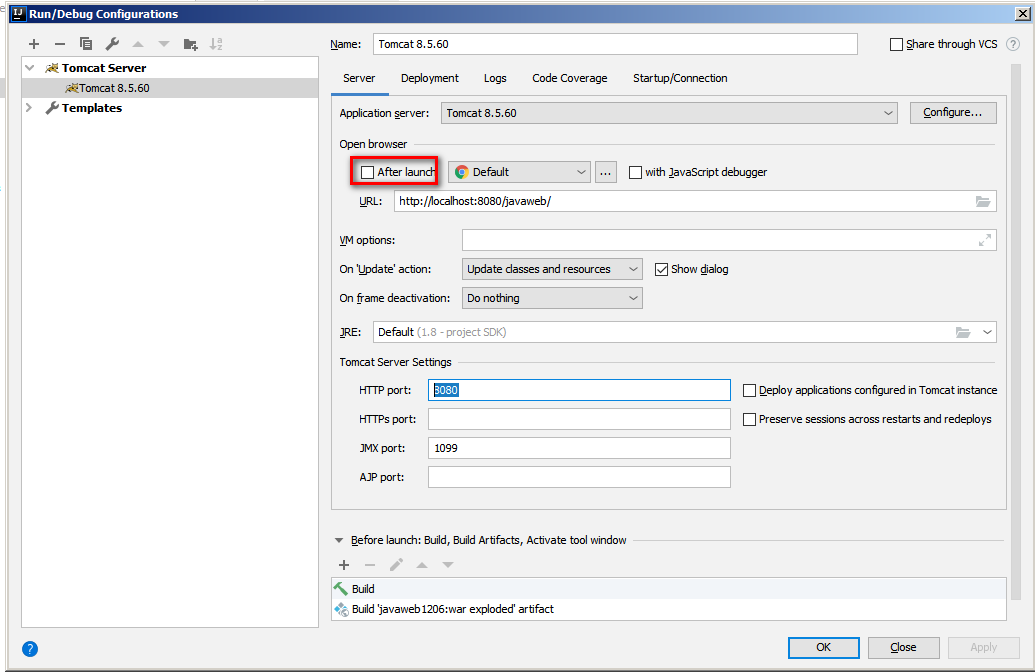Click the browser ellipsis button
Viewport: 1035px width, 672px height.
pyautogui.click(x=605, y=172)
